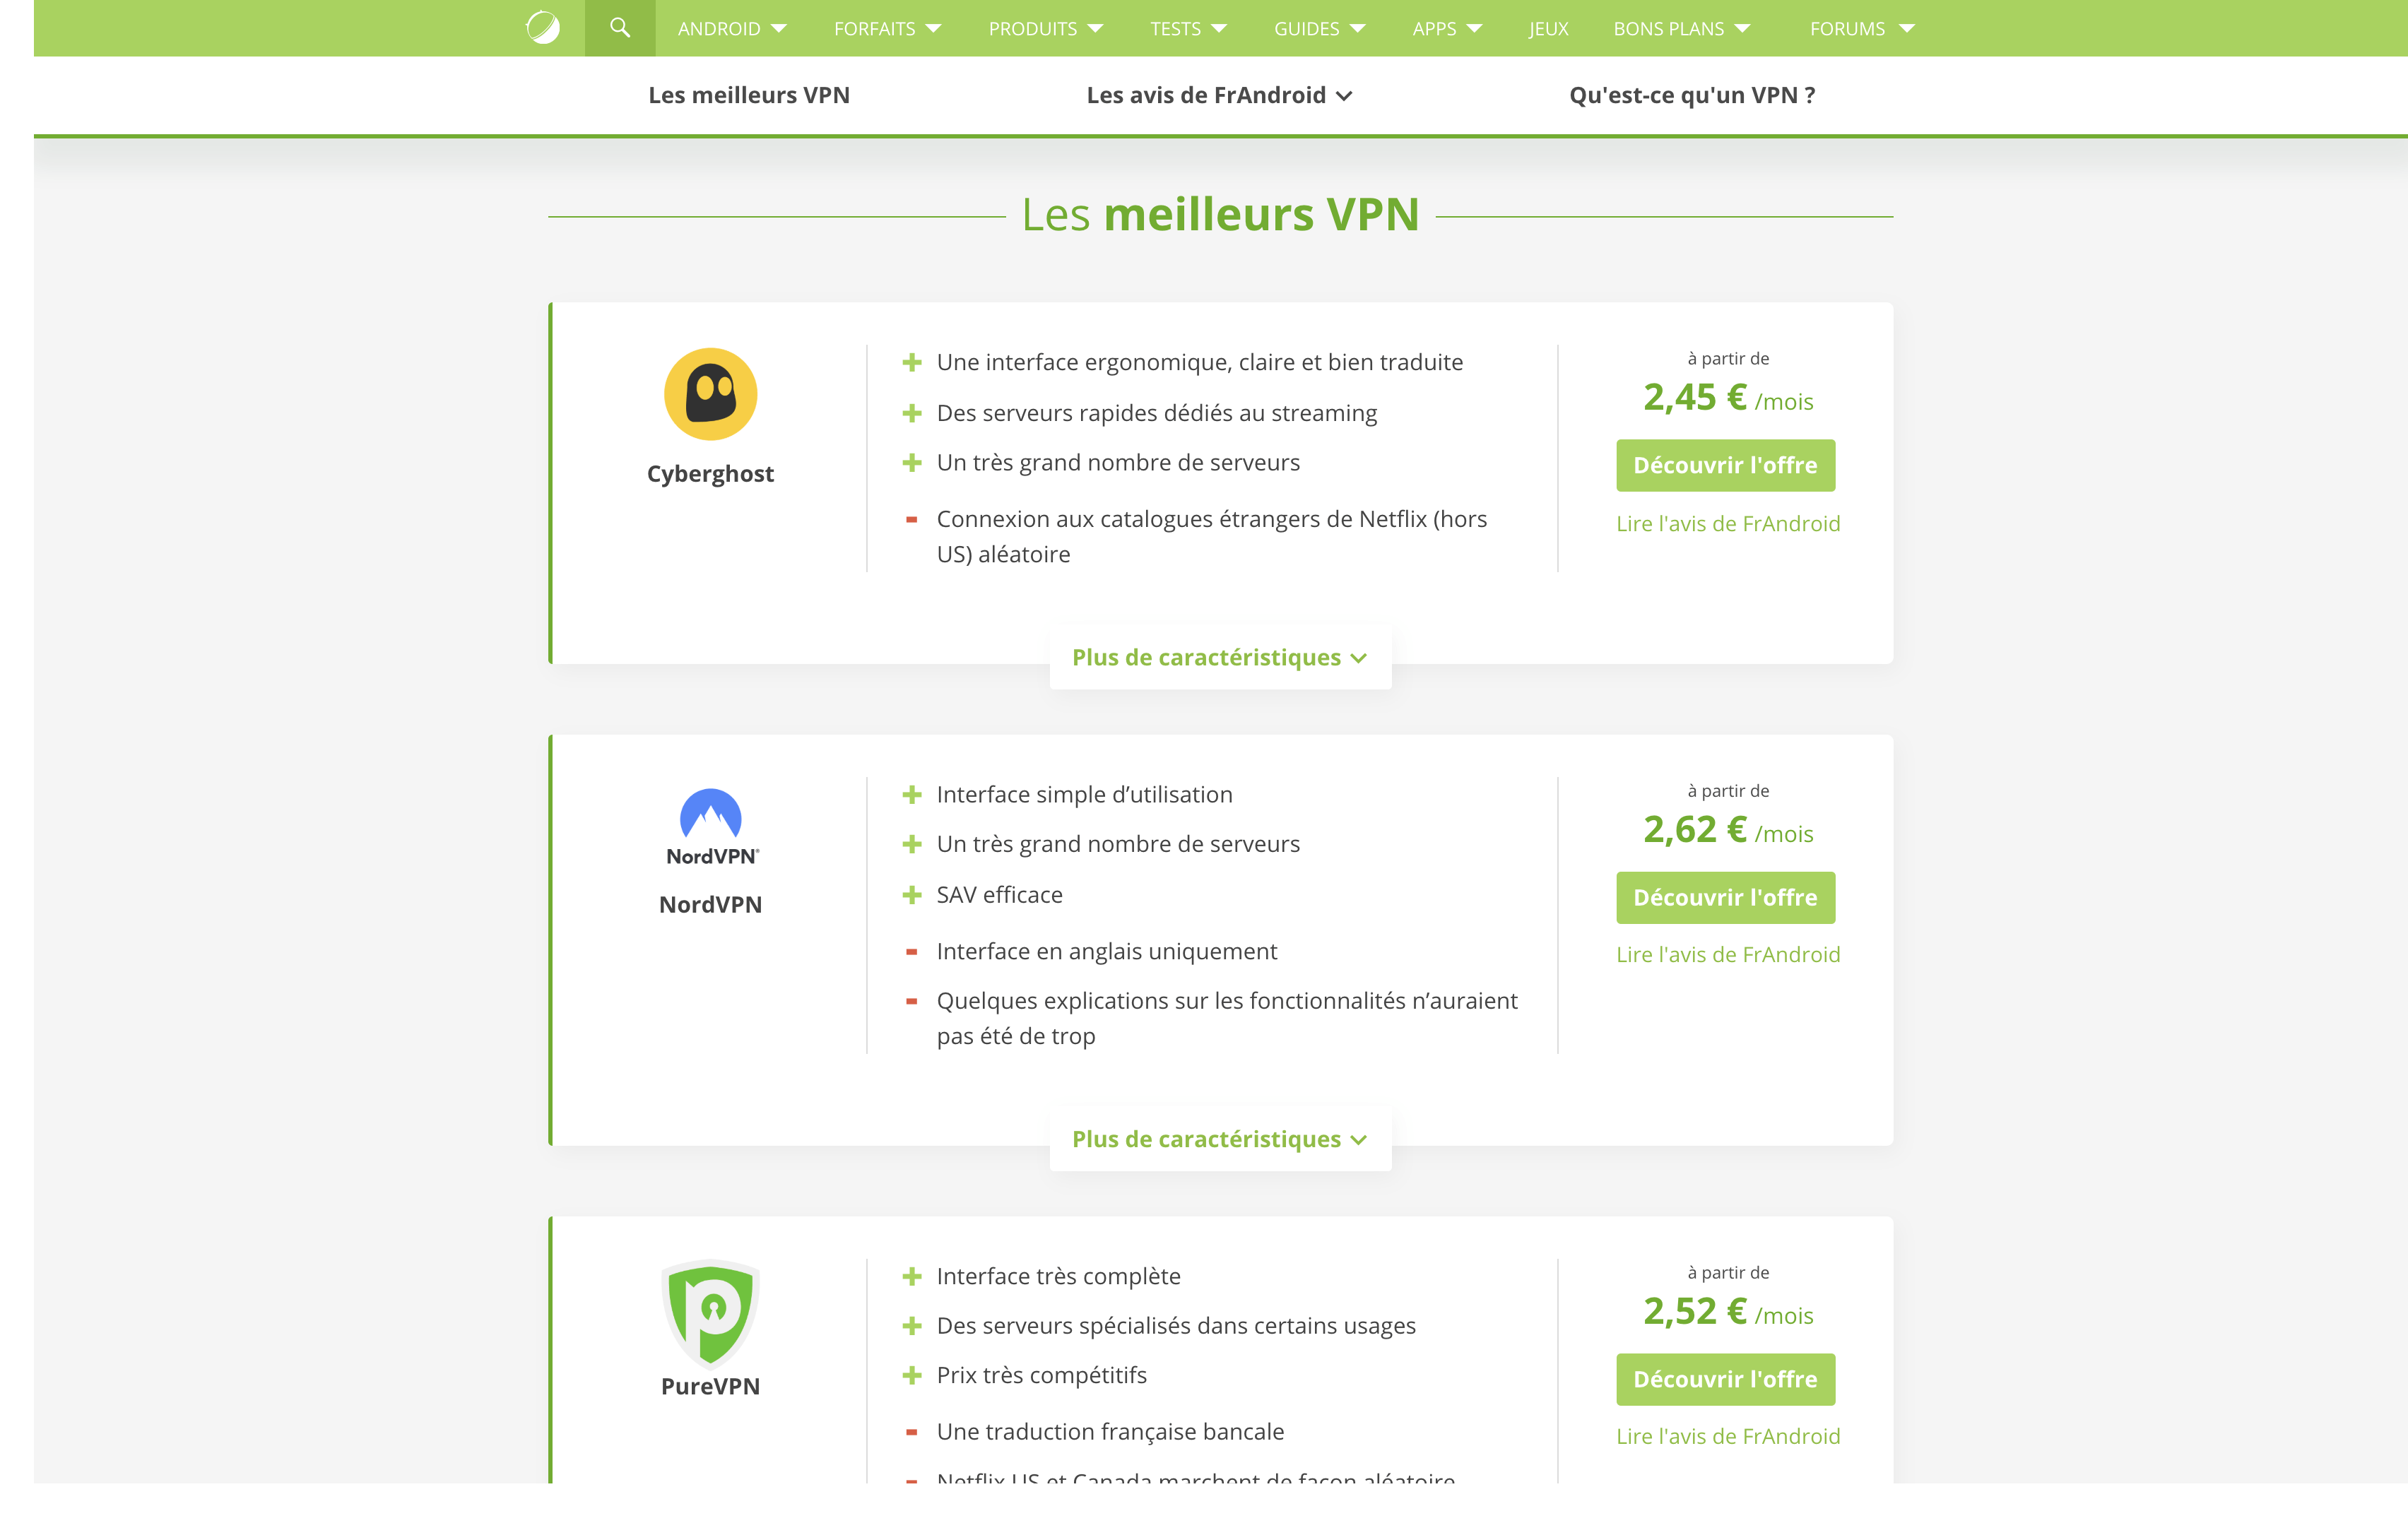Open the APPS dropdown menu
The height and width of the screenshot is (1523, 2408).
[1447, 29]
